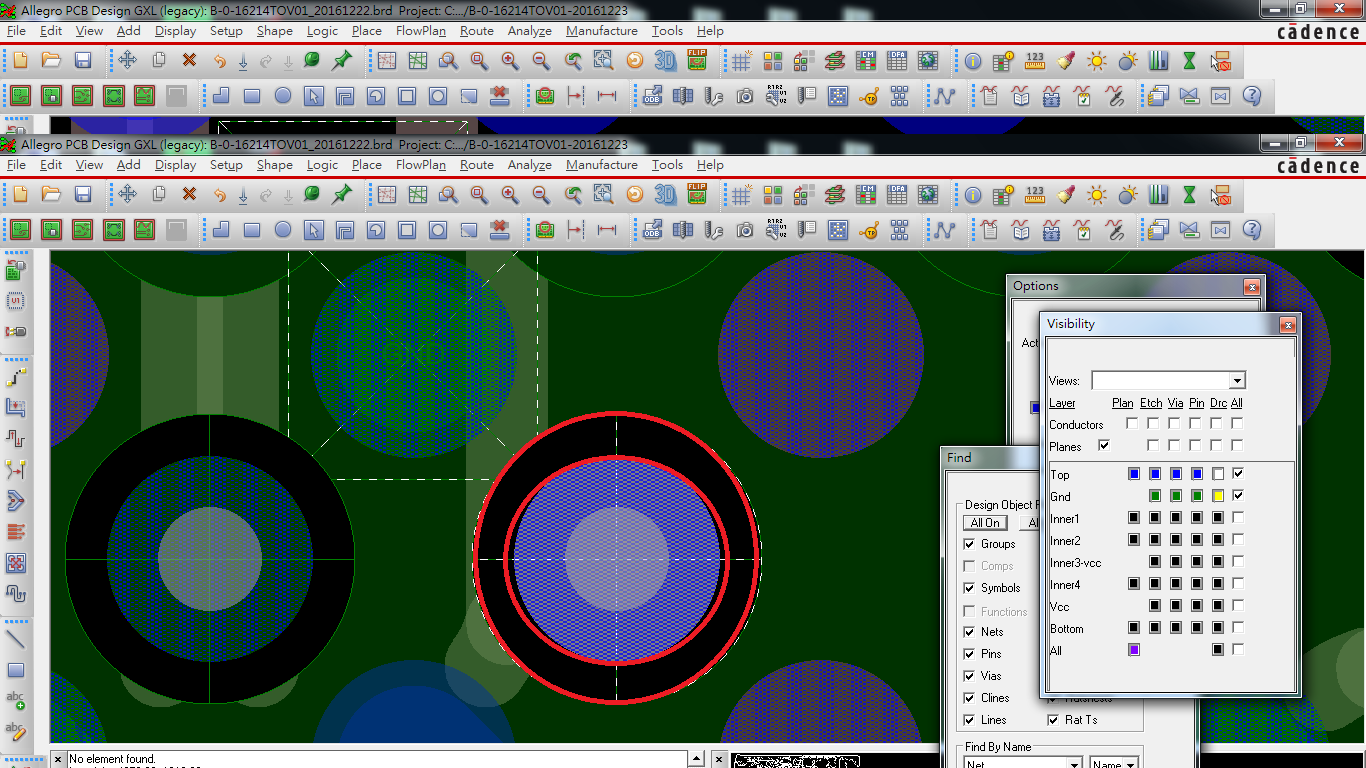Open the Manufacture menu in lower window
The height and width of the screenshot is (768, 1366).
(601, 165)
